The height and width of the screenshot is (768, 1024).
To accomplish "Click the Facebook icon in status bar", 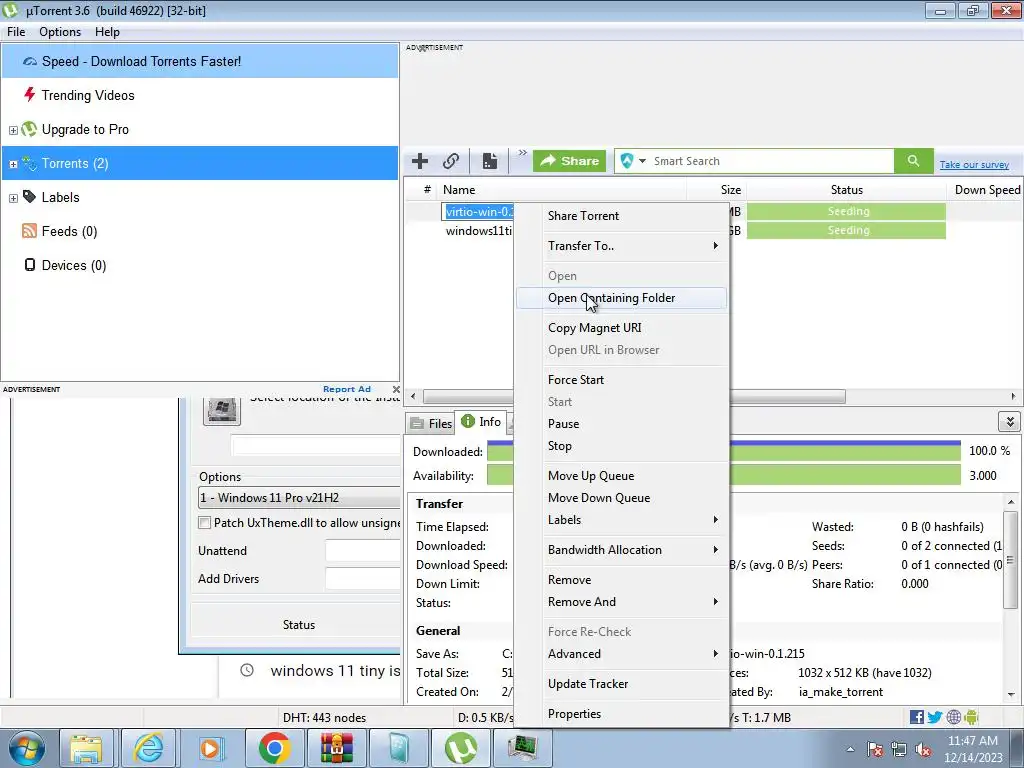I will [x=916, y=717].
